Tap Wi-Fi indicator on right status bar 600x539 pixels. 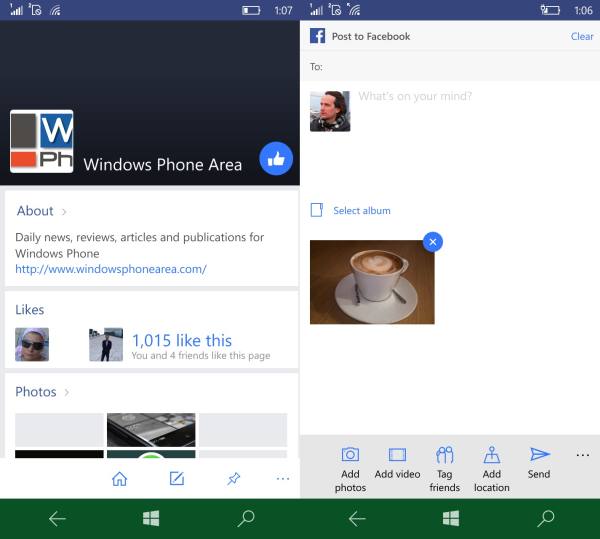click(x=354, y=10)
